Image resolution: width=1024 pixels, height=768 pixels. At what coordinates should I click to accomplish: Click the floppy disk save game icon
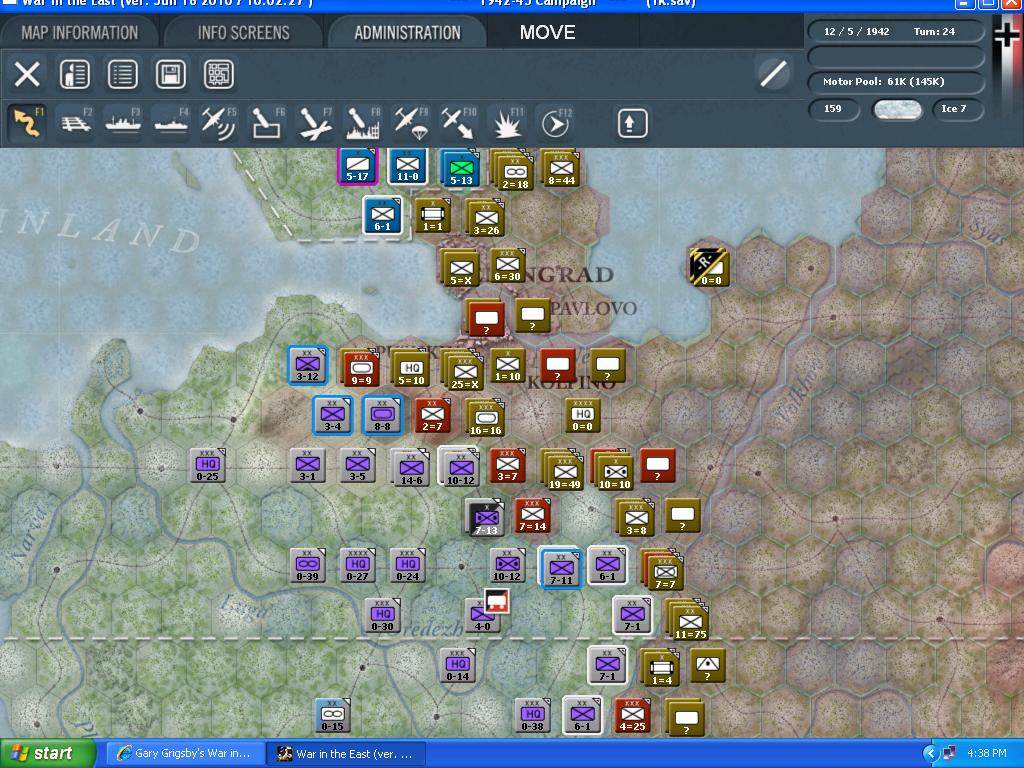(x=170, y=74)
